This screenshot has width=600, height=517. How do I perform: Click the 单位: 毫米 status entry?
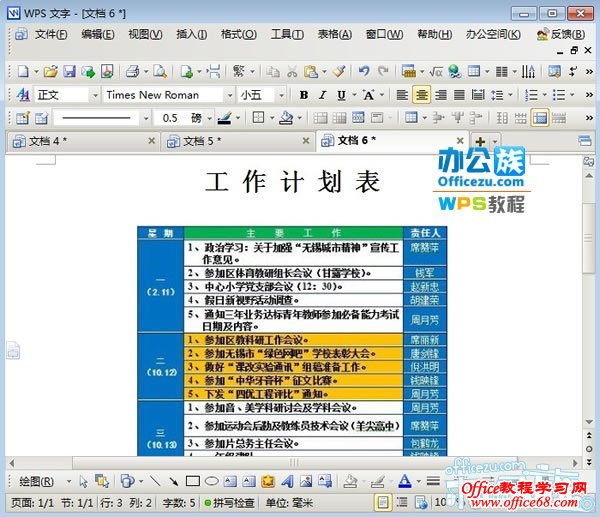click(x=289, y=502)
